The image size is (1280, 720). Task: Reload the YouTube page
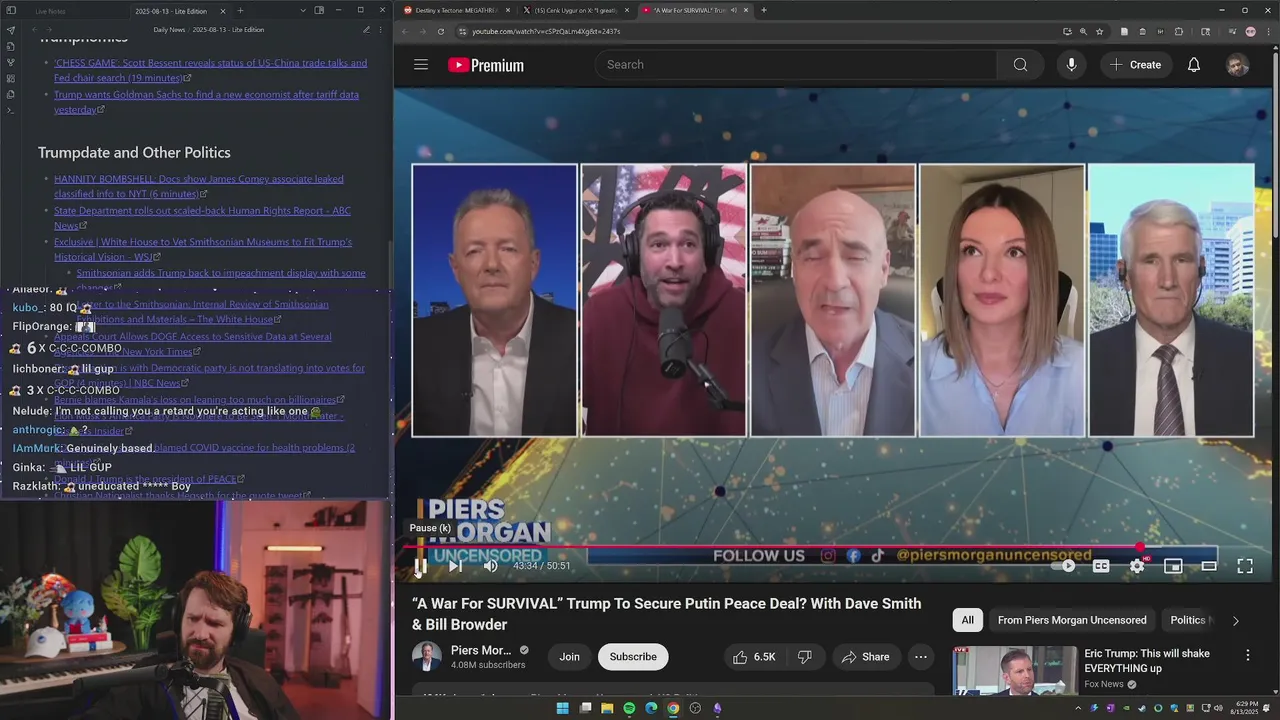coord(441,31)
